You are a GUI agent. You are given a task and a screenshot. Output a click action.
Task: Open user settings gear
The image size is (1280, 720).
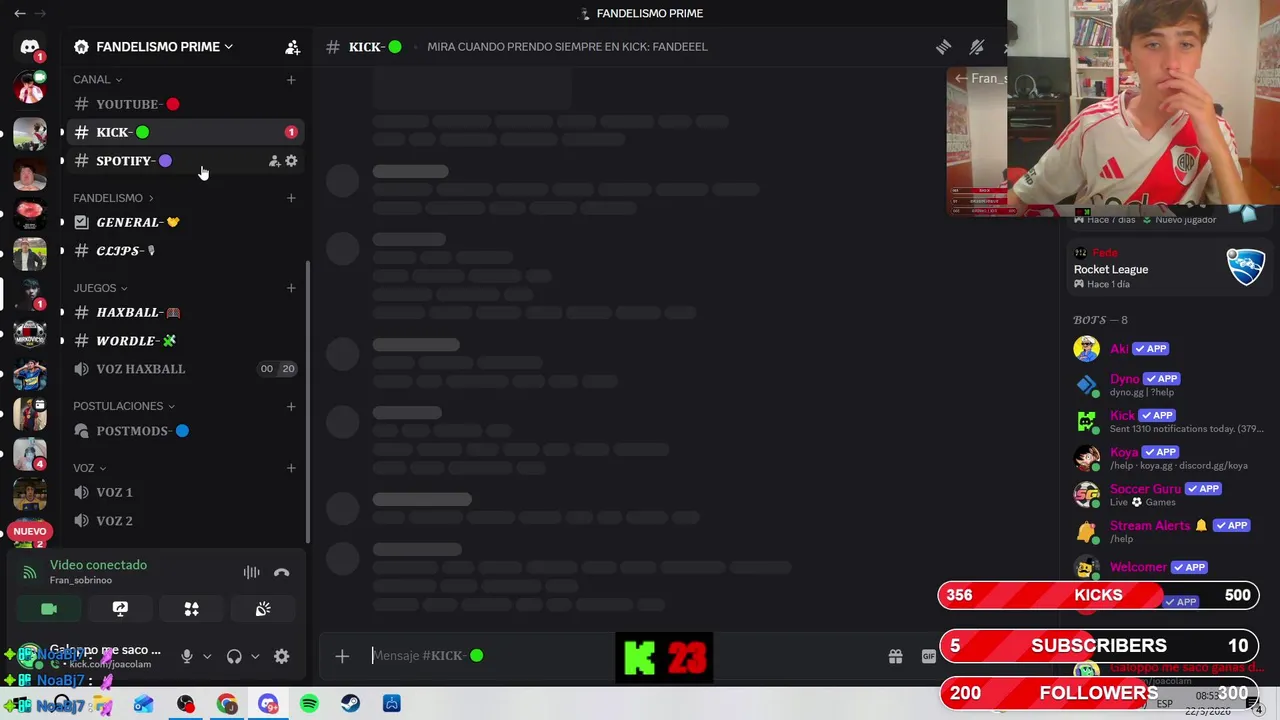point(281,656)
